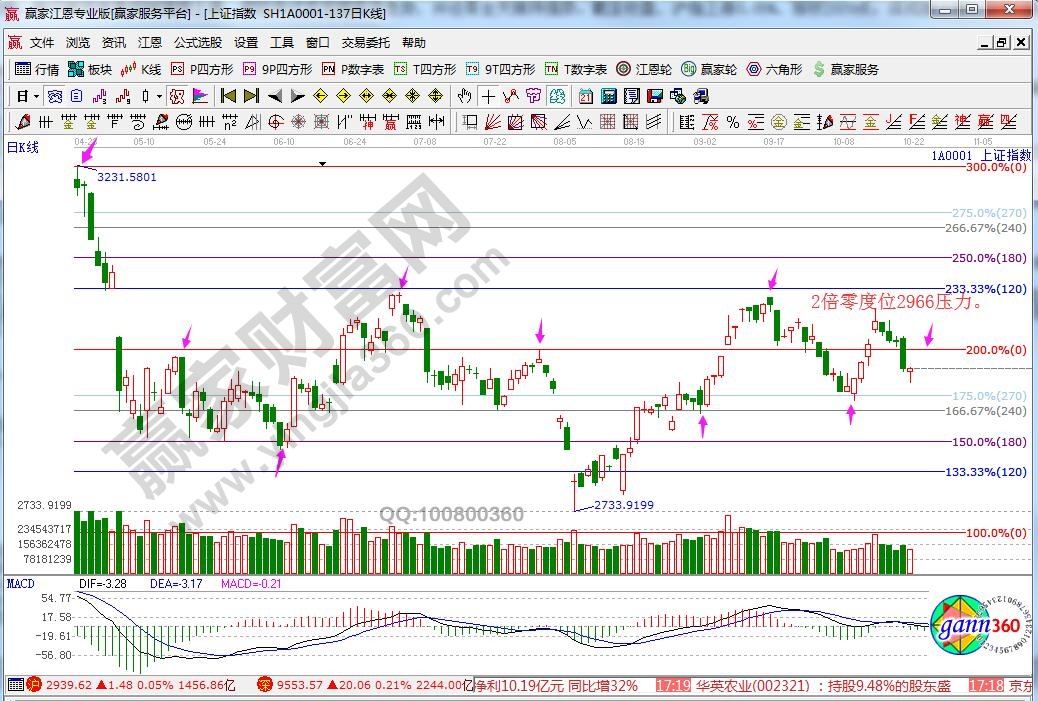Image resolution: width=1038 pixels, height=701 pixels.
Task: Jump to last bar with skip-forward icon
Action: pyautogui.click(x=251, y=96)
